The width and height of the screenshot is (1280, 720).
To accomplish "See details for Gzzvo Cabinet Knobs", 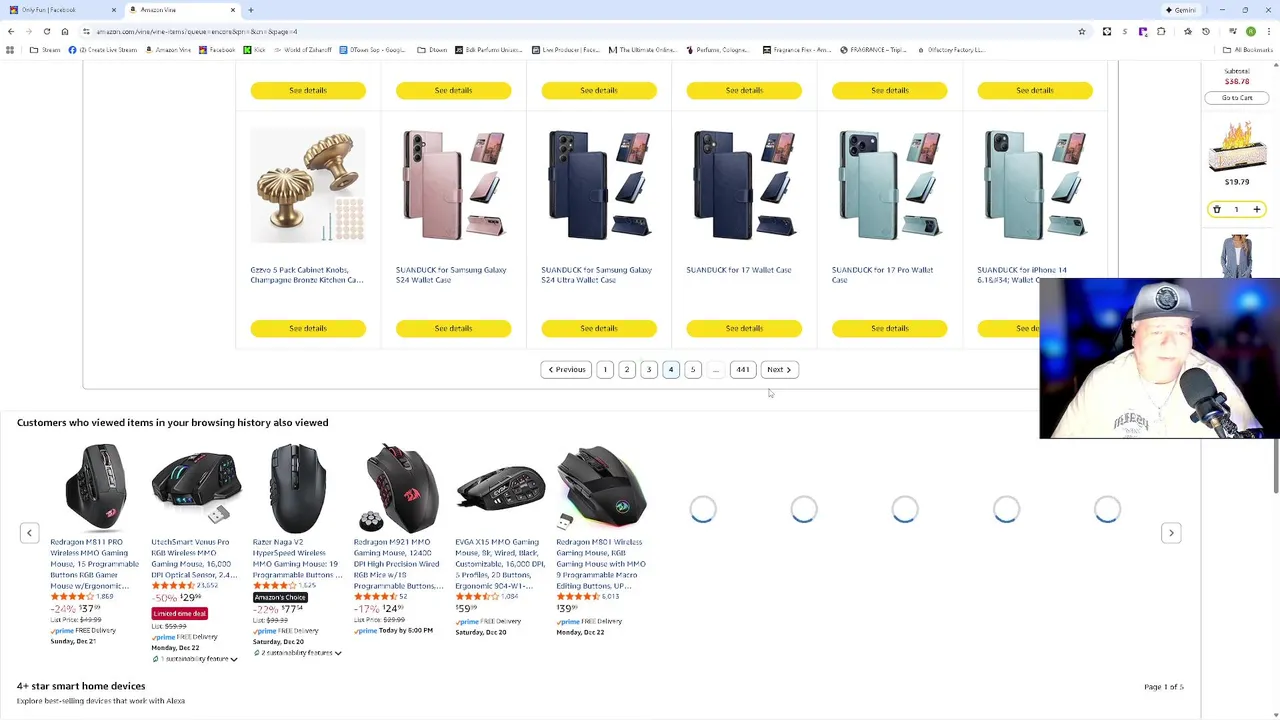I will pyautogui.click(x=308, y=328).
